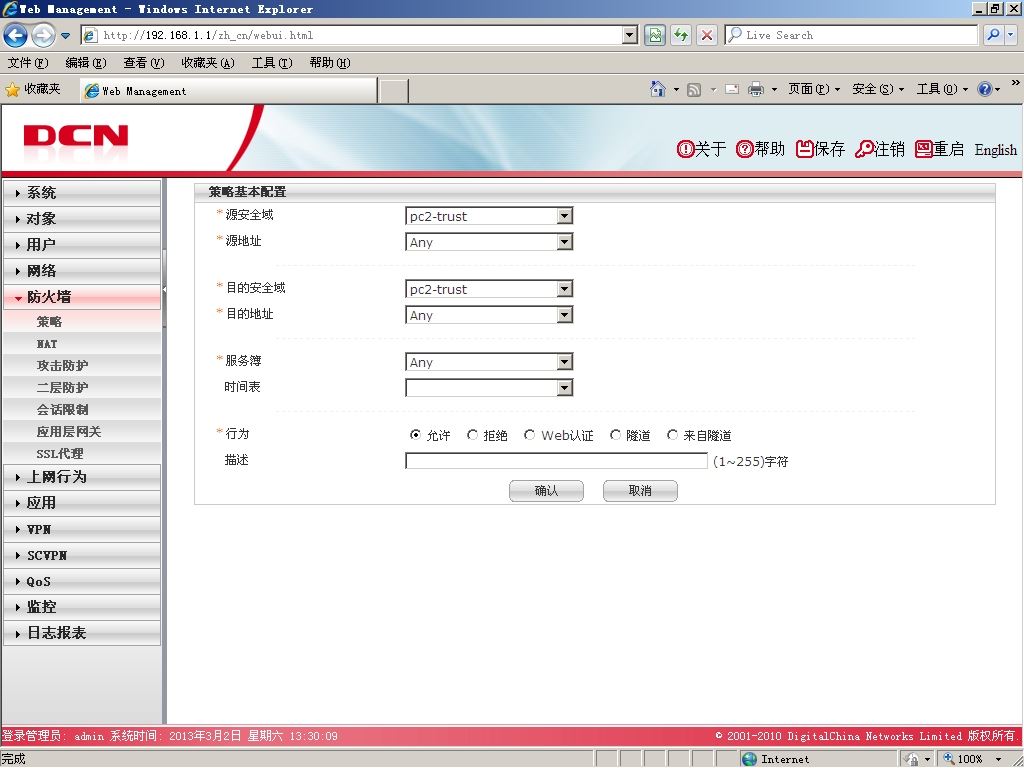Click the browser Forward arrow button
Image resolution: width=1024 pixels, height=768 pixels.
[x=43, y=35]
